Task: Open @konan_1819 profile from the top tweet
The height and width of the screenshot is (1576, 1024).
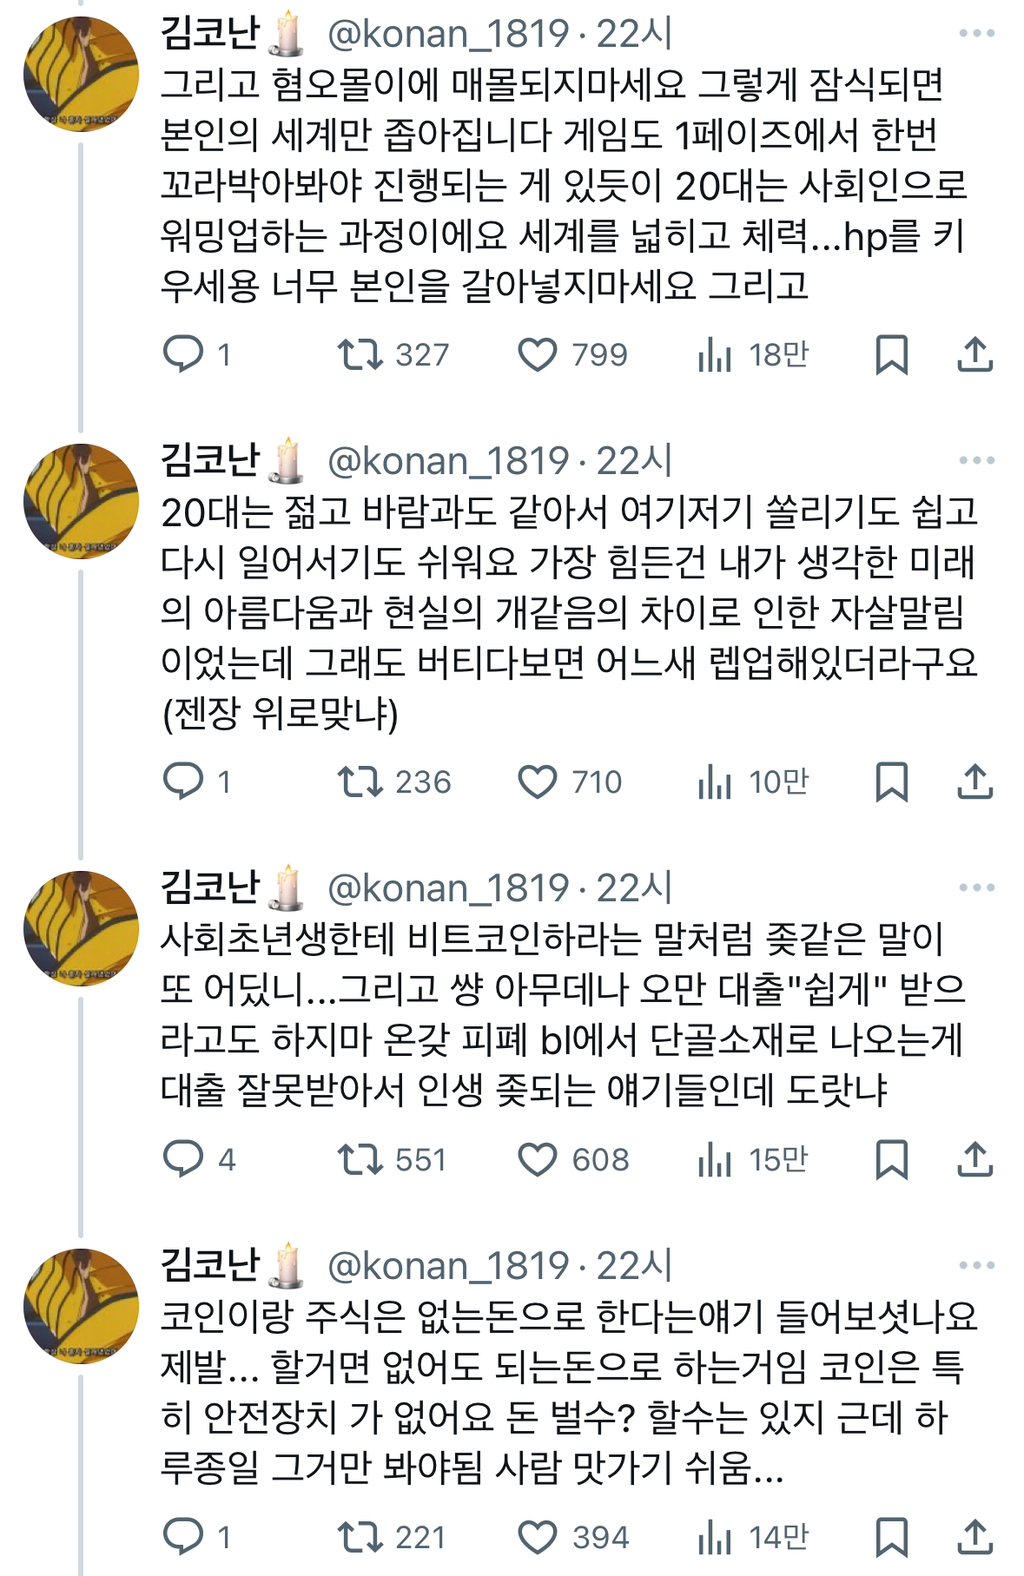Action: (x=442, y=31)
